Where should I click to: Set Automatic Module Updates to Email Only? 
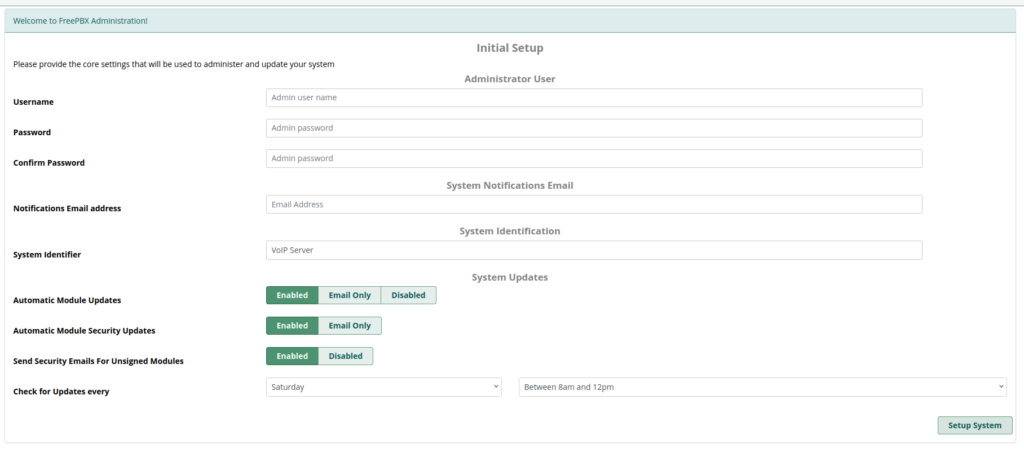pos(349,295)
